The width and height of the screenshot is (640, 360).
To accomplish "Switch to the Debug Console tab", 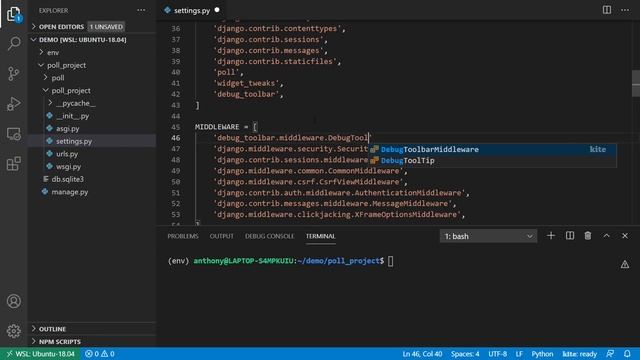I will [x=269, y=236].
